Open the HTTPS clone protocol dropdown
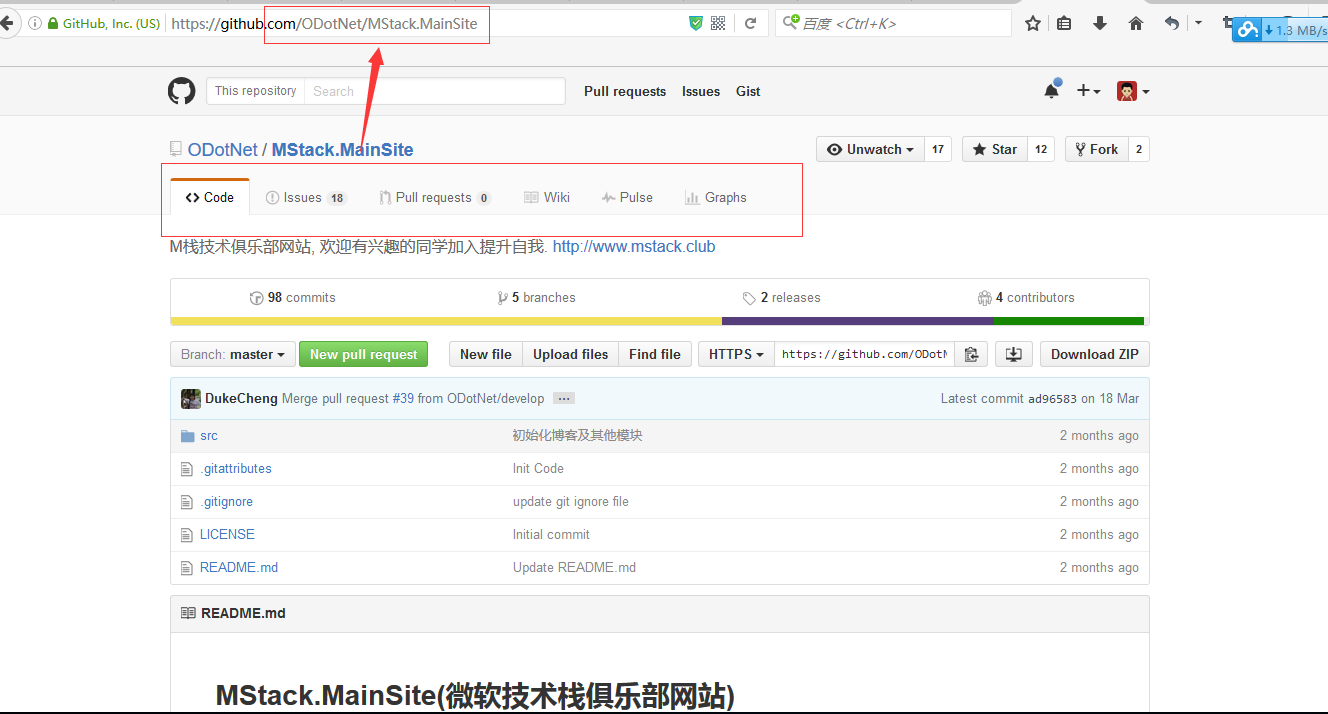This screenshot has width=1328, height=714. pos(737,354)
